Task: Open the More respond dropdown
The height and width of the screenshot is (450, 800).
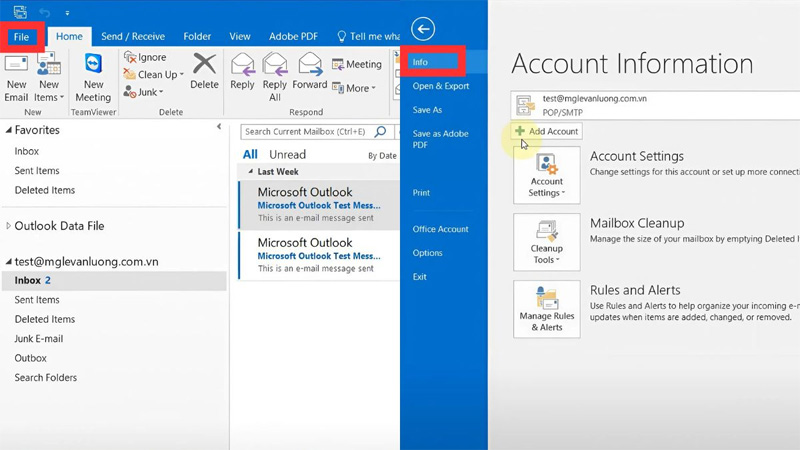Action: pyautogui.click(x=354, y=88)
